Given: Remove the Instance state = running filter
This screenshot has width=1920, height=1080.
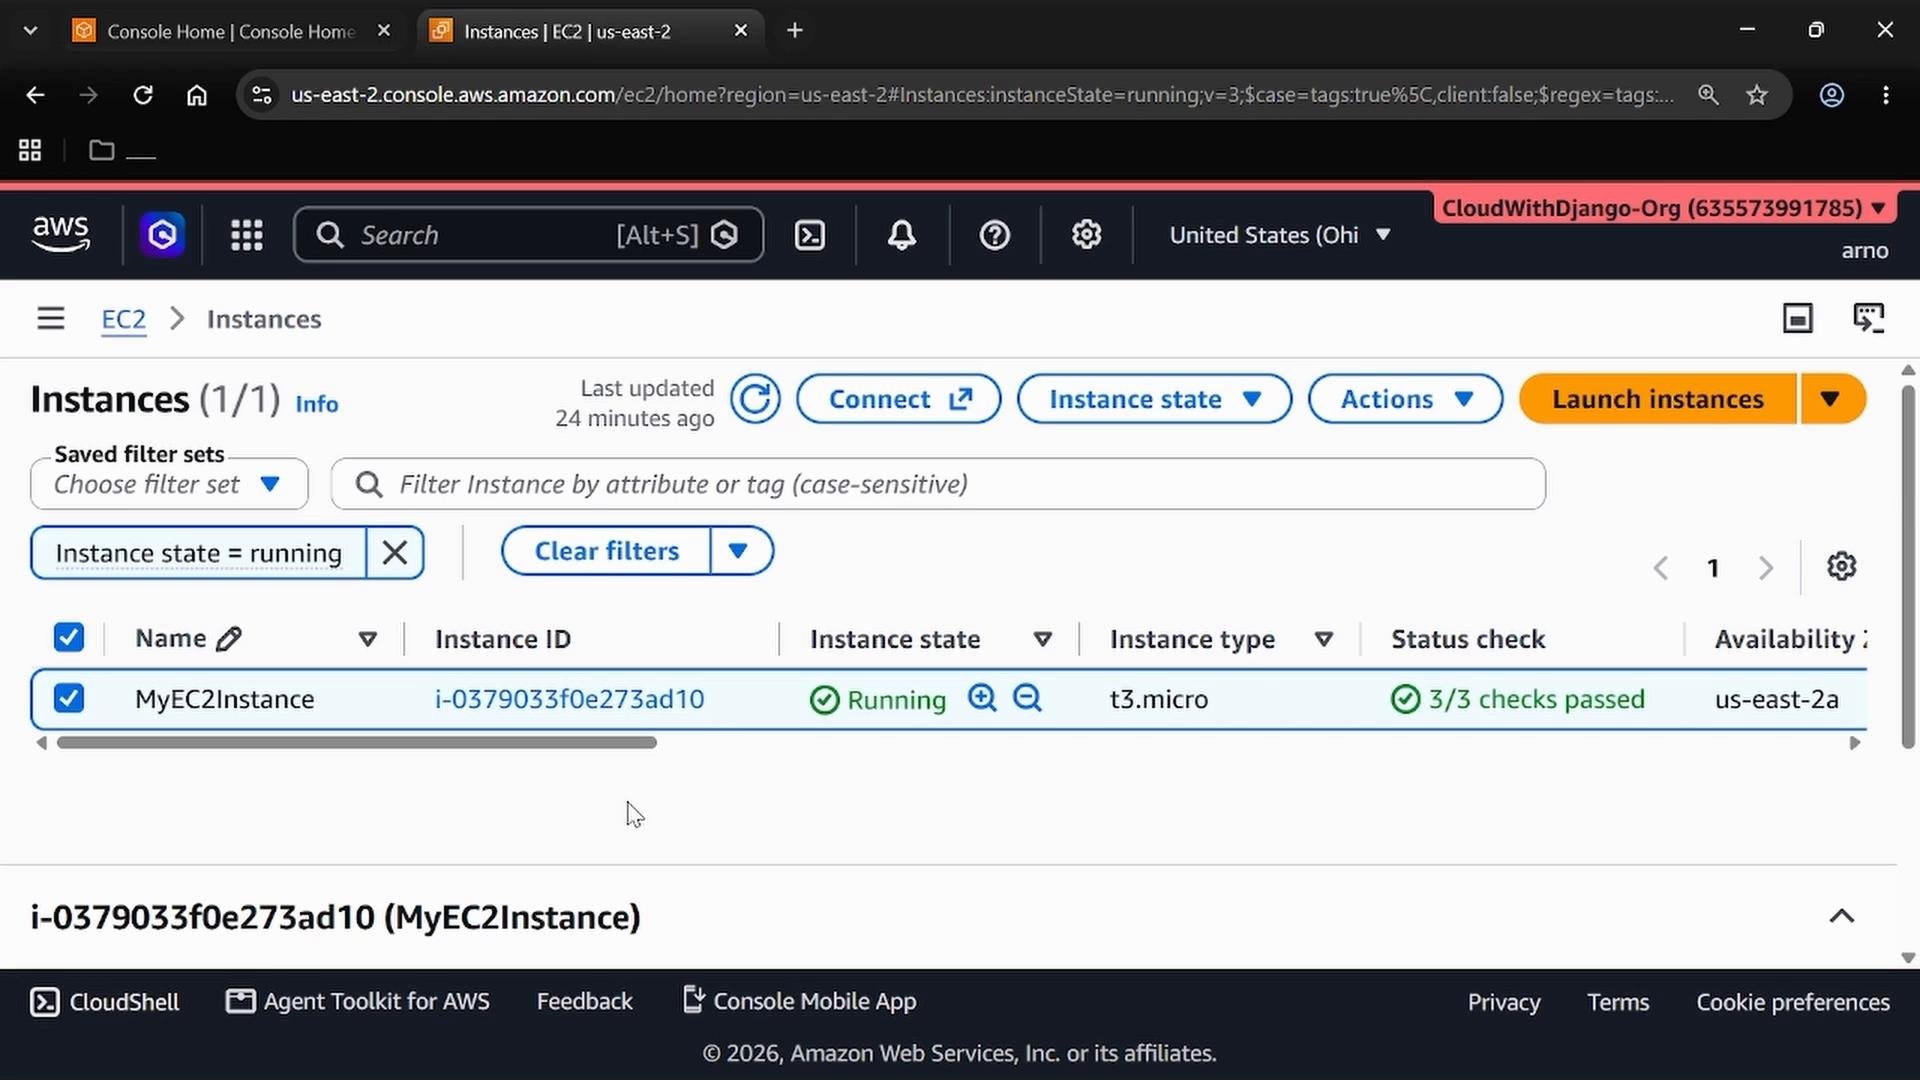Looking at the screenshot, I should coord(395,553).
